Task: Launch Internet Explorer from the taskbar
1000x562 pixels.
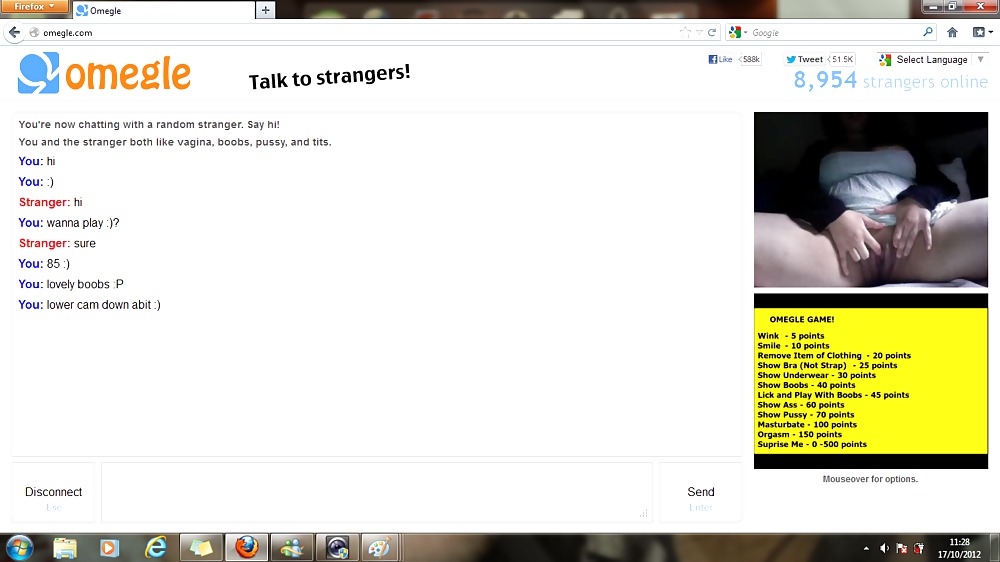Action: (x=155, y=547)
